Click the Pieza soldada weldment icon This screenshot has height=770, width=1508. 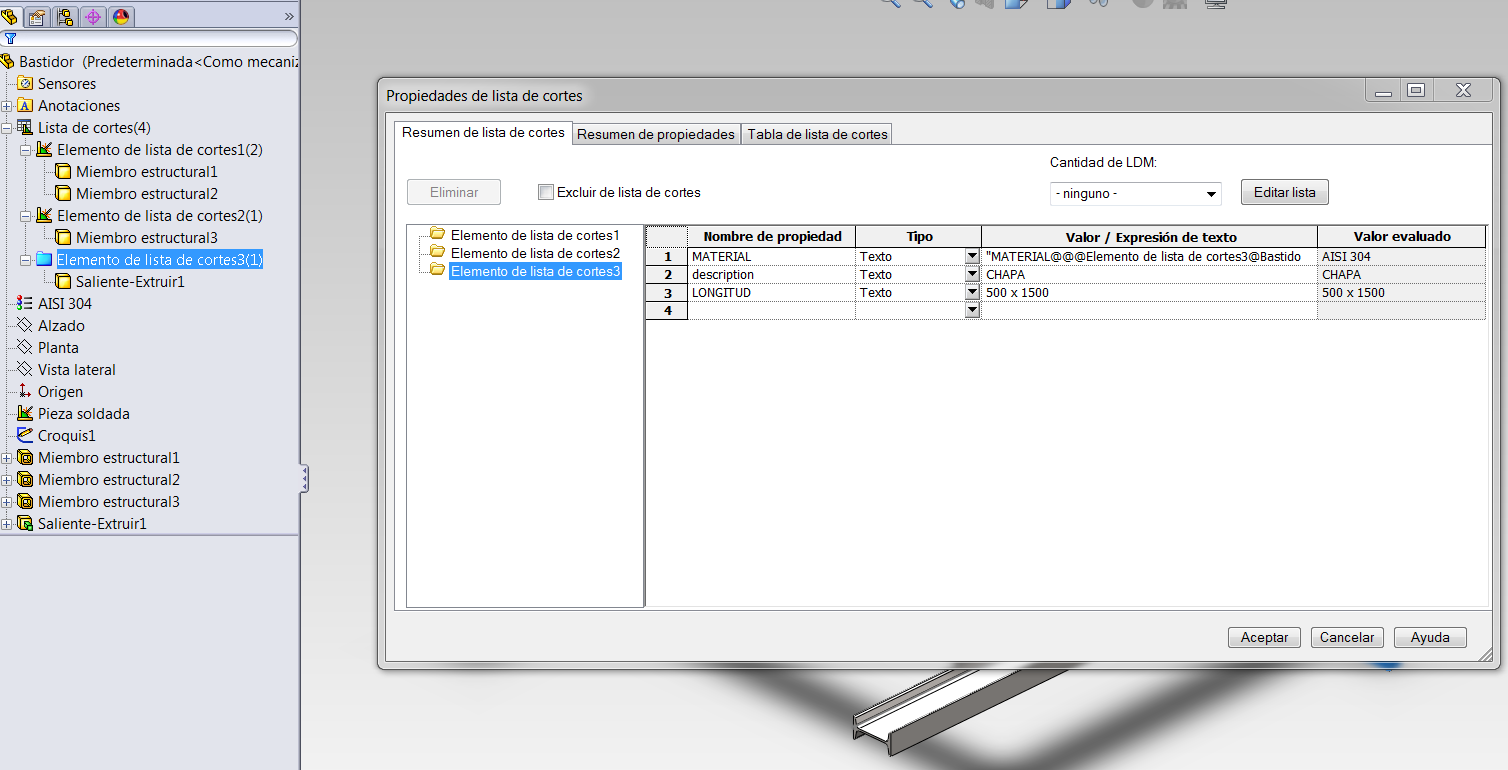(26, 414)
